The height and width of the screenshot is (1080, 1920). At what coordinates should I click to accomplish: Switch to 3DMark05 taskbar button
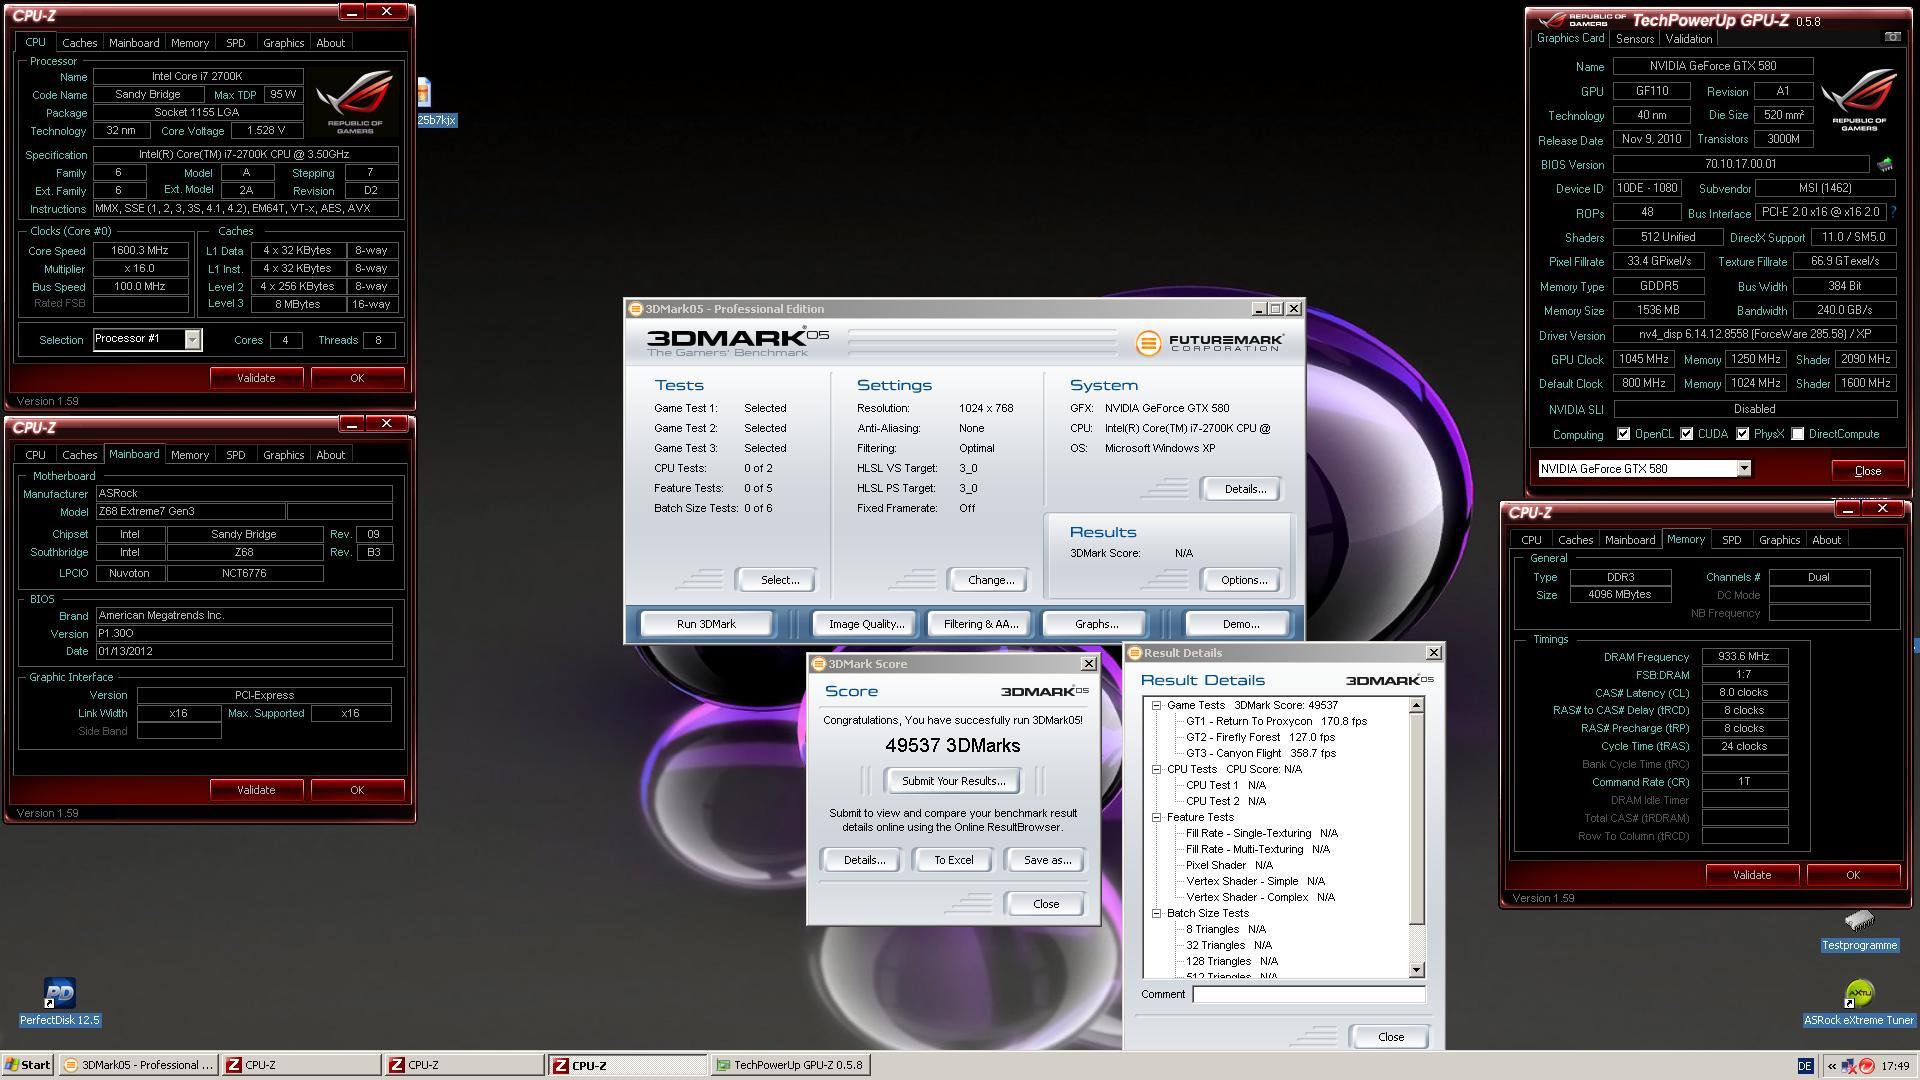pos(138,1065)
